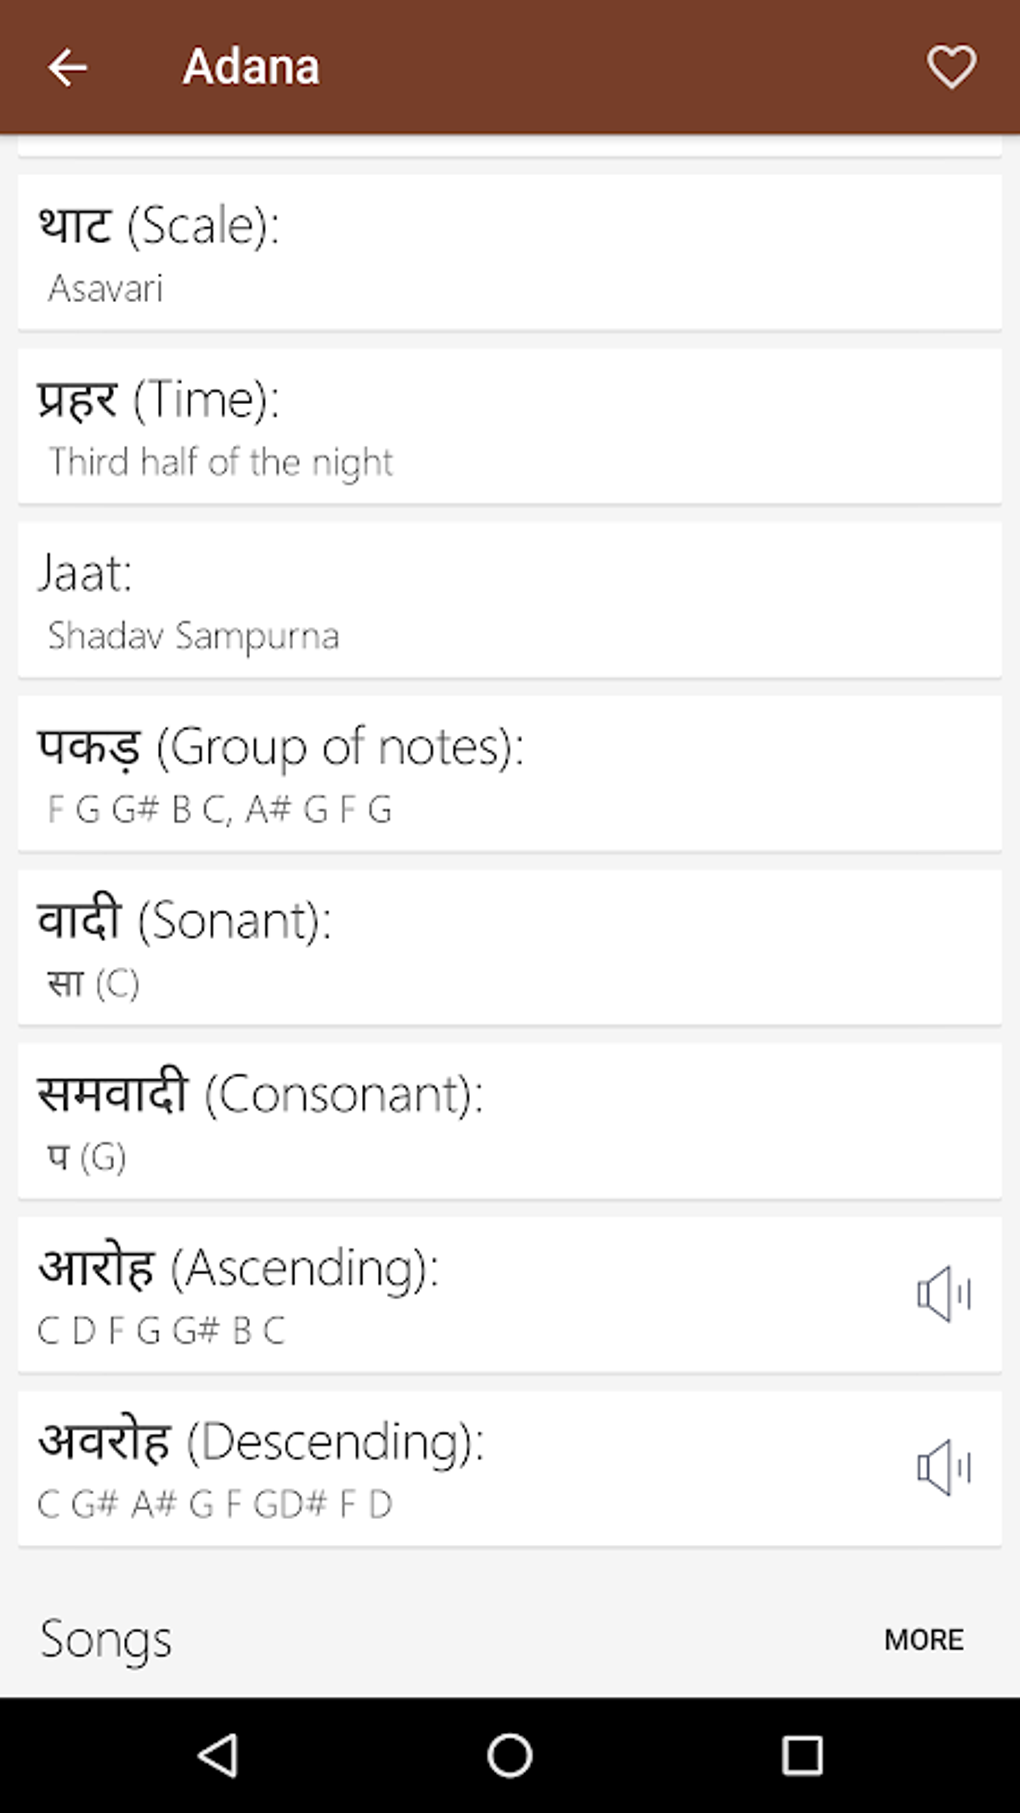
Task: Tap the Ascending notes text C D F G
Action: tap(161, 1330)
